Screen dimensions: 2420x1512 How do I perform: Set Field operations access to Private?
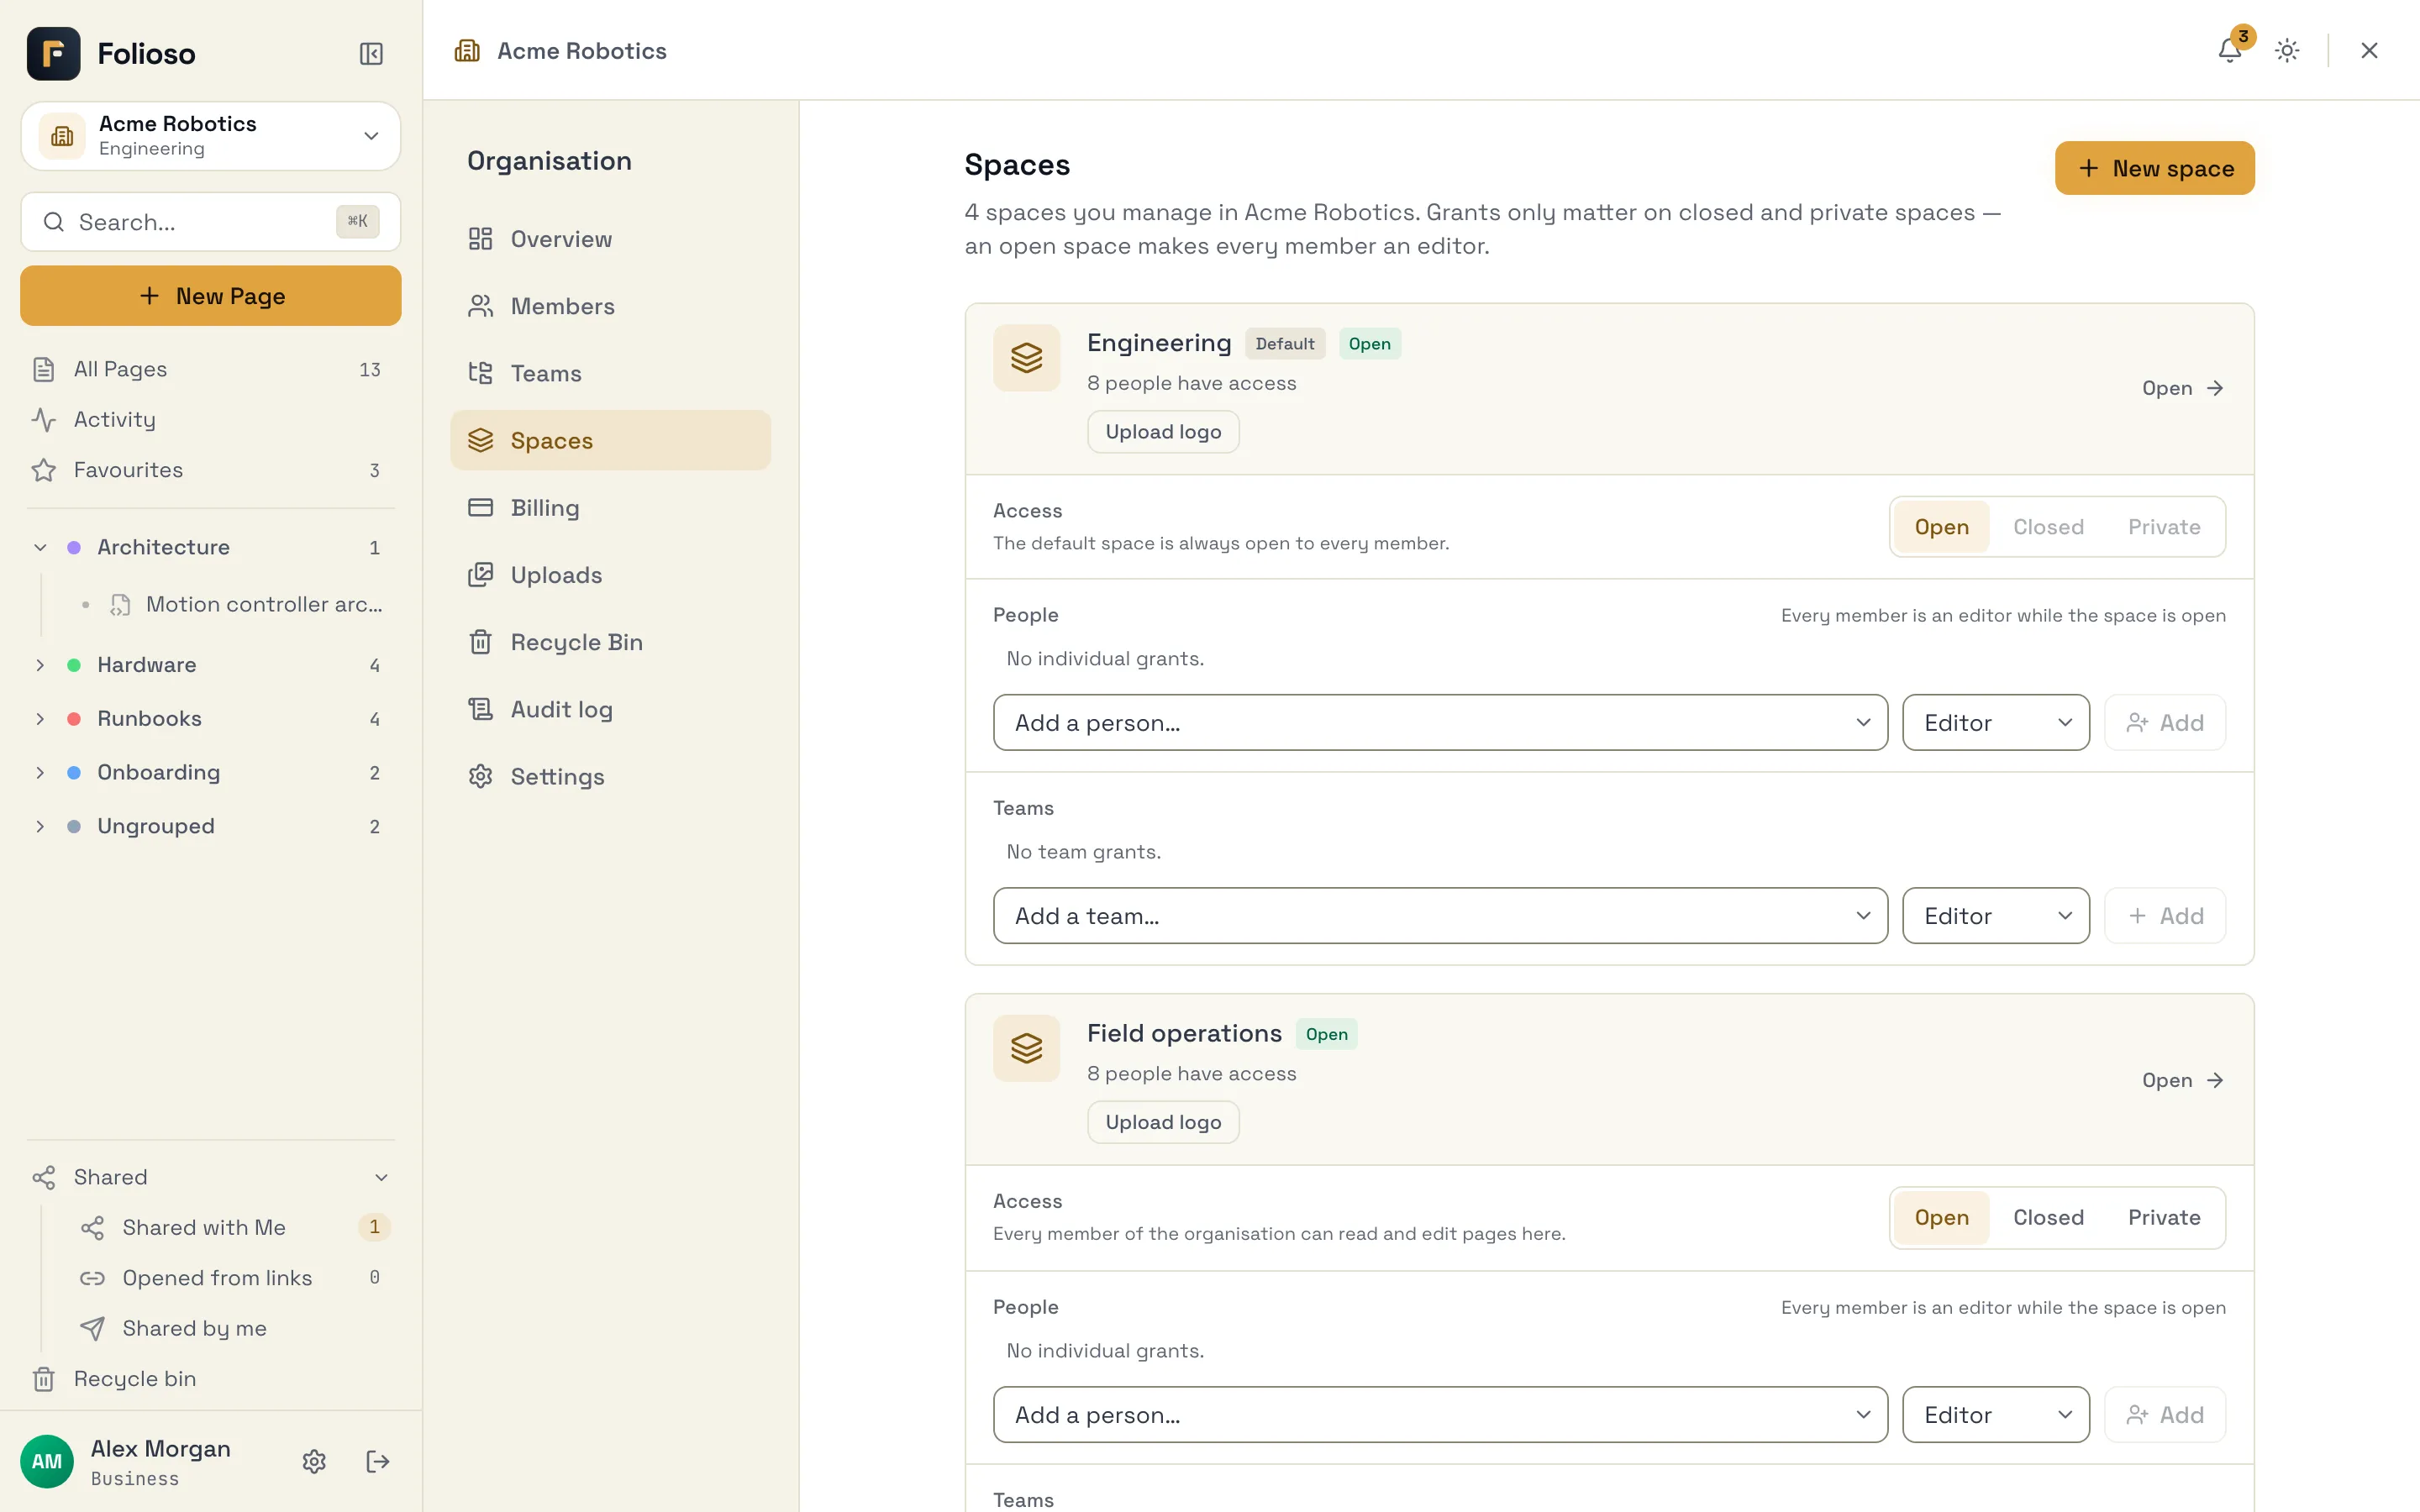[x=2164, y=1218]
